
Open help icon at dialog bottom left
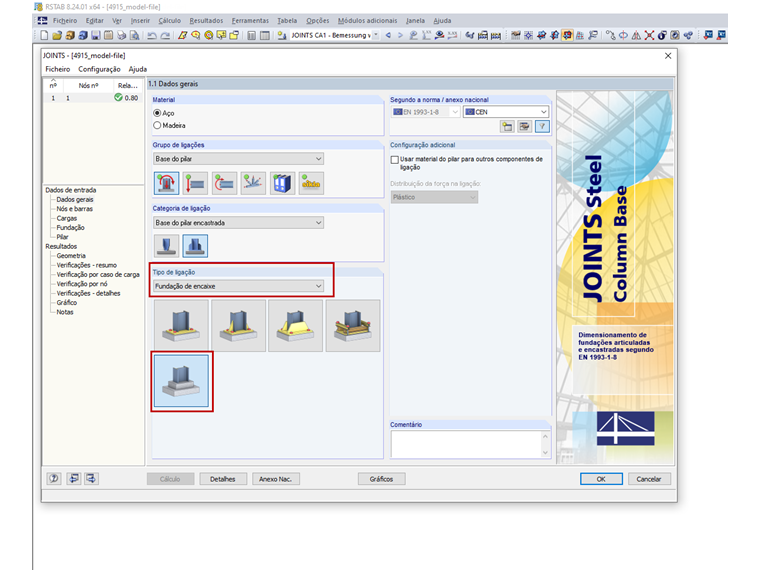click(54, 478)
